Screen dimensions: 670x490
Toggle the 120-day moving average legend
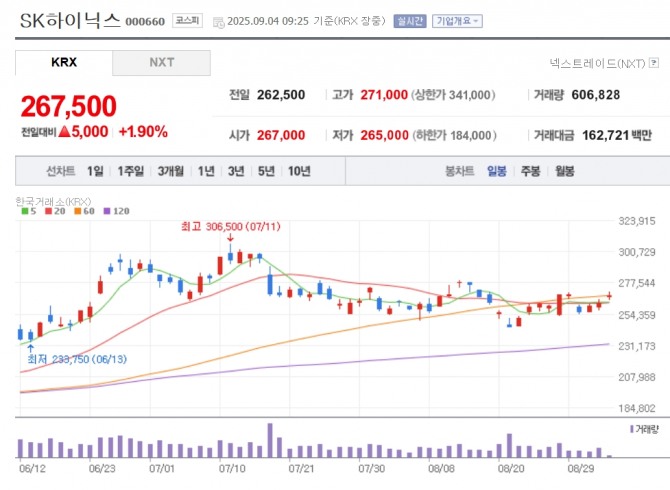(116, 210)
